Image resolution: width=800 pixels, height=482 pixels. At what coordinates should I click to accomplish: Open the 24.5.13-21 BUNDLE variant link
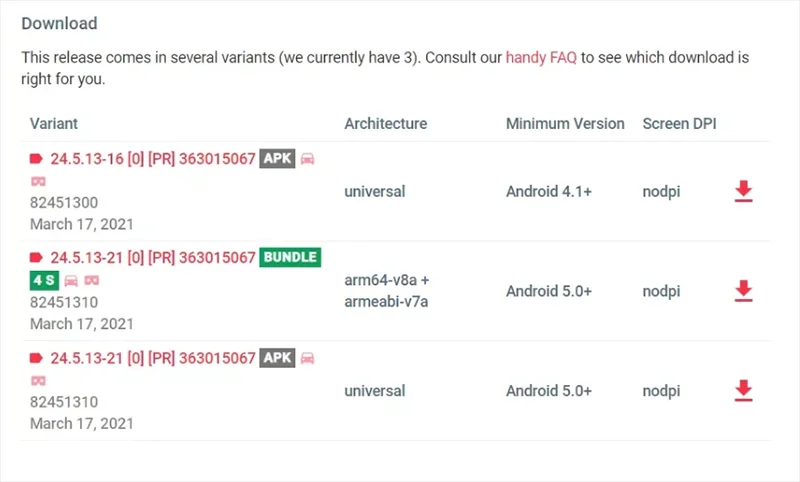(153, 258)
